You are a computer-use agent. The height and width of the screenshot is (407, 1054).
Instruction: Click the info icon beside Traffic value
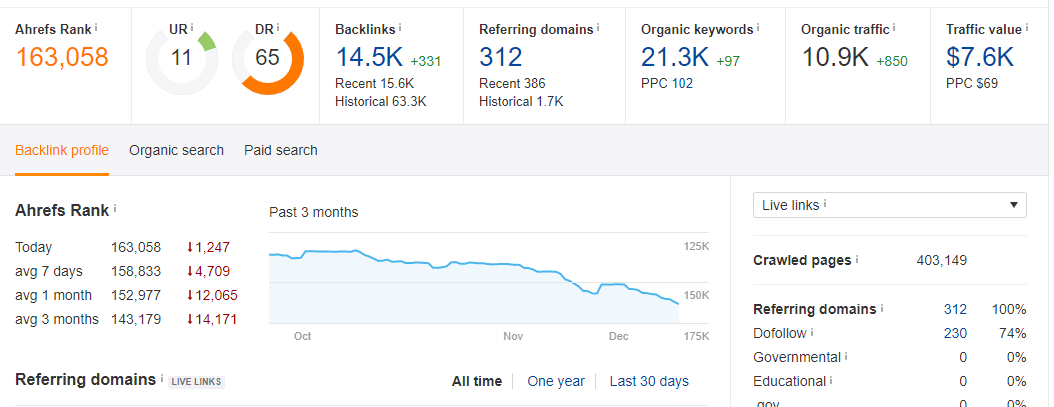click(1028, 28)
